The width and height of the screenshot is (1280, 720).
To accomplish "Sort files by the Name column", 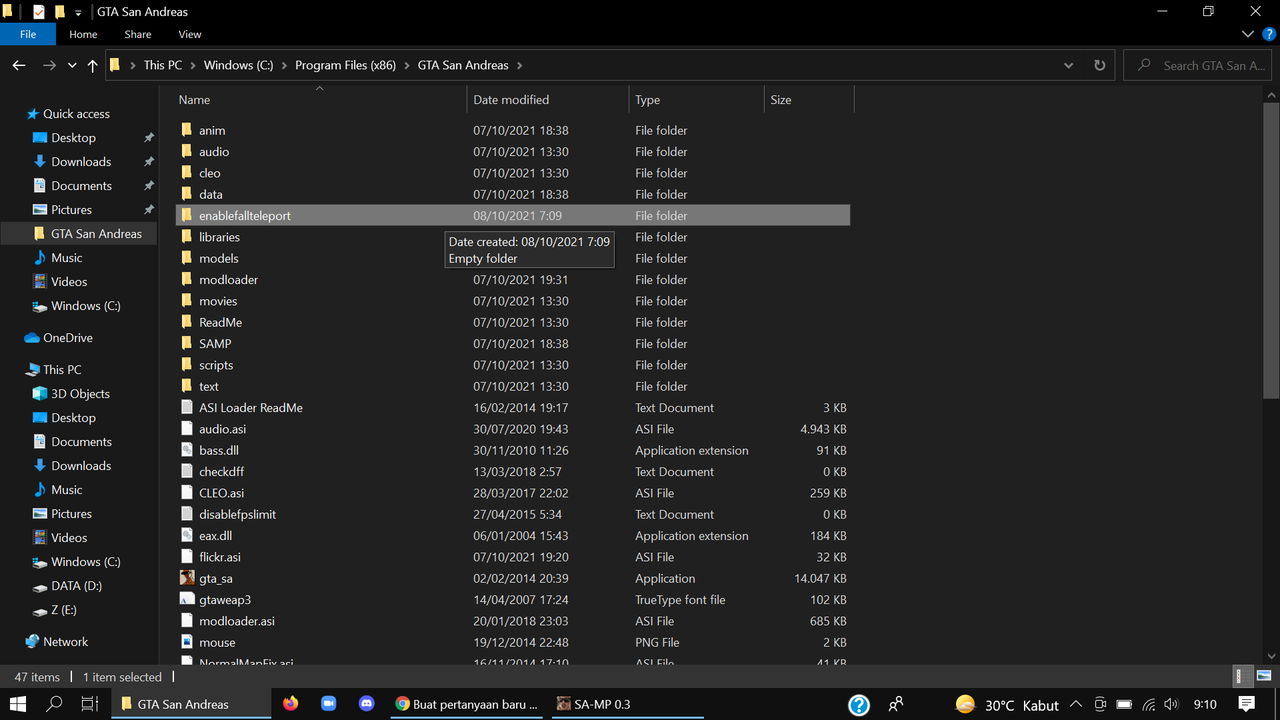I will pos(320,100).
